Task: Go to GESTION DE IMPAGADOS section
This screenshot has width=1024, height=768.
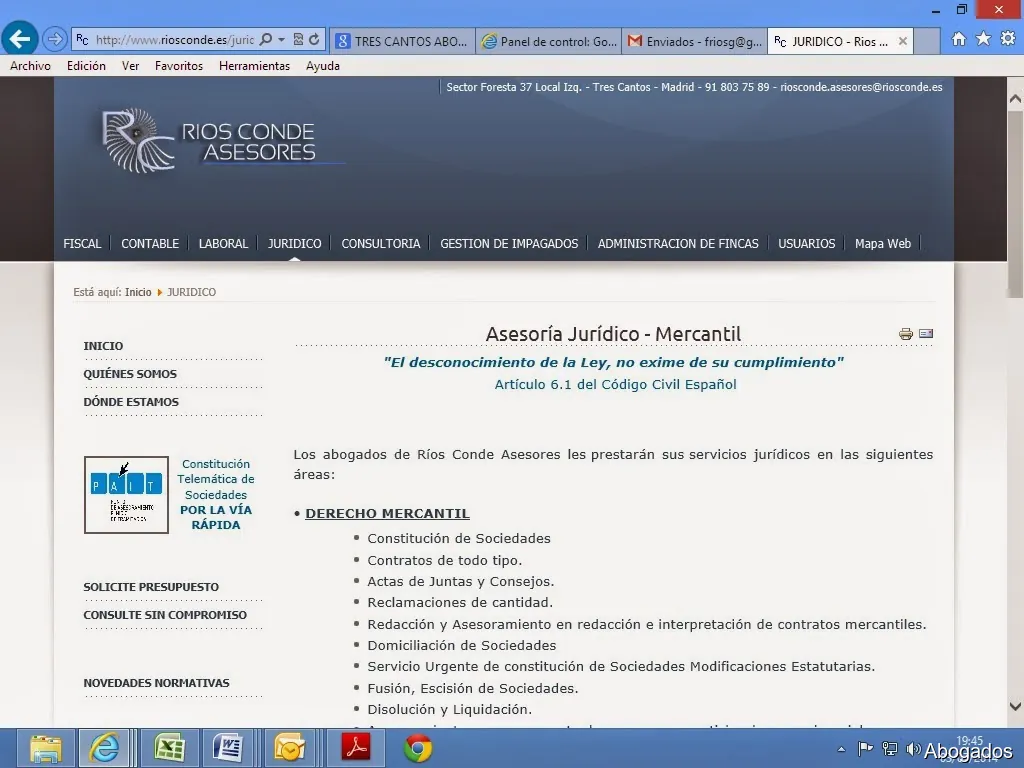Action: pos(509,243)
